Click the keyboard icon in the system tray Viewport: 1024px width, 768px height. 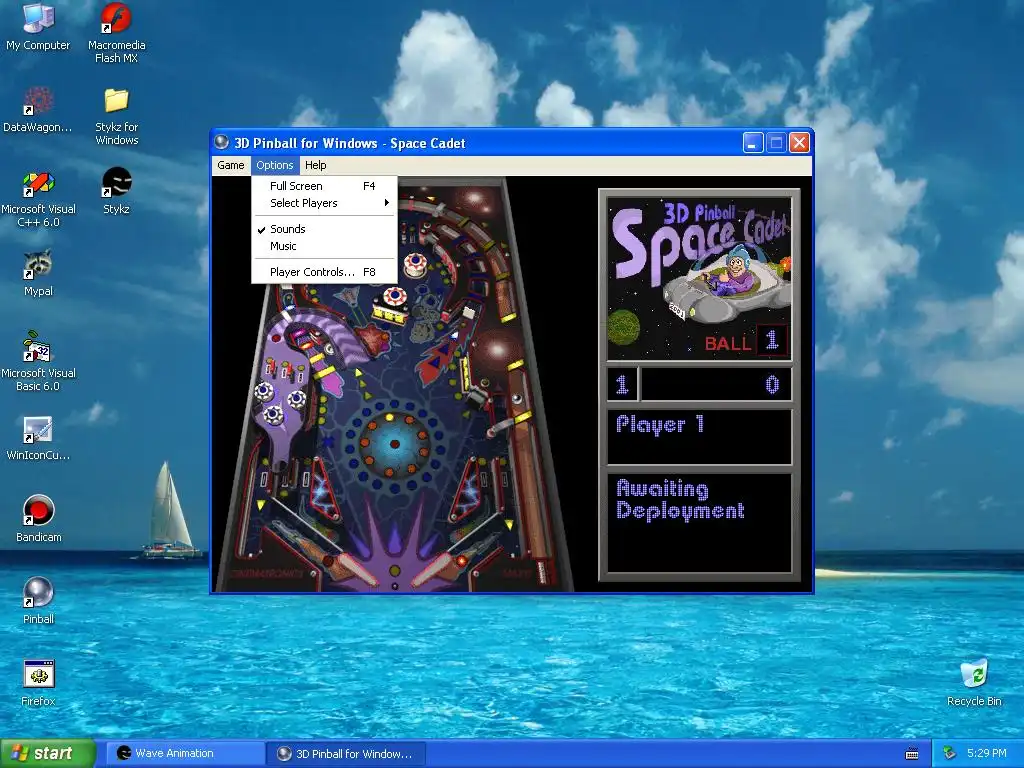(x=912, y=754)
